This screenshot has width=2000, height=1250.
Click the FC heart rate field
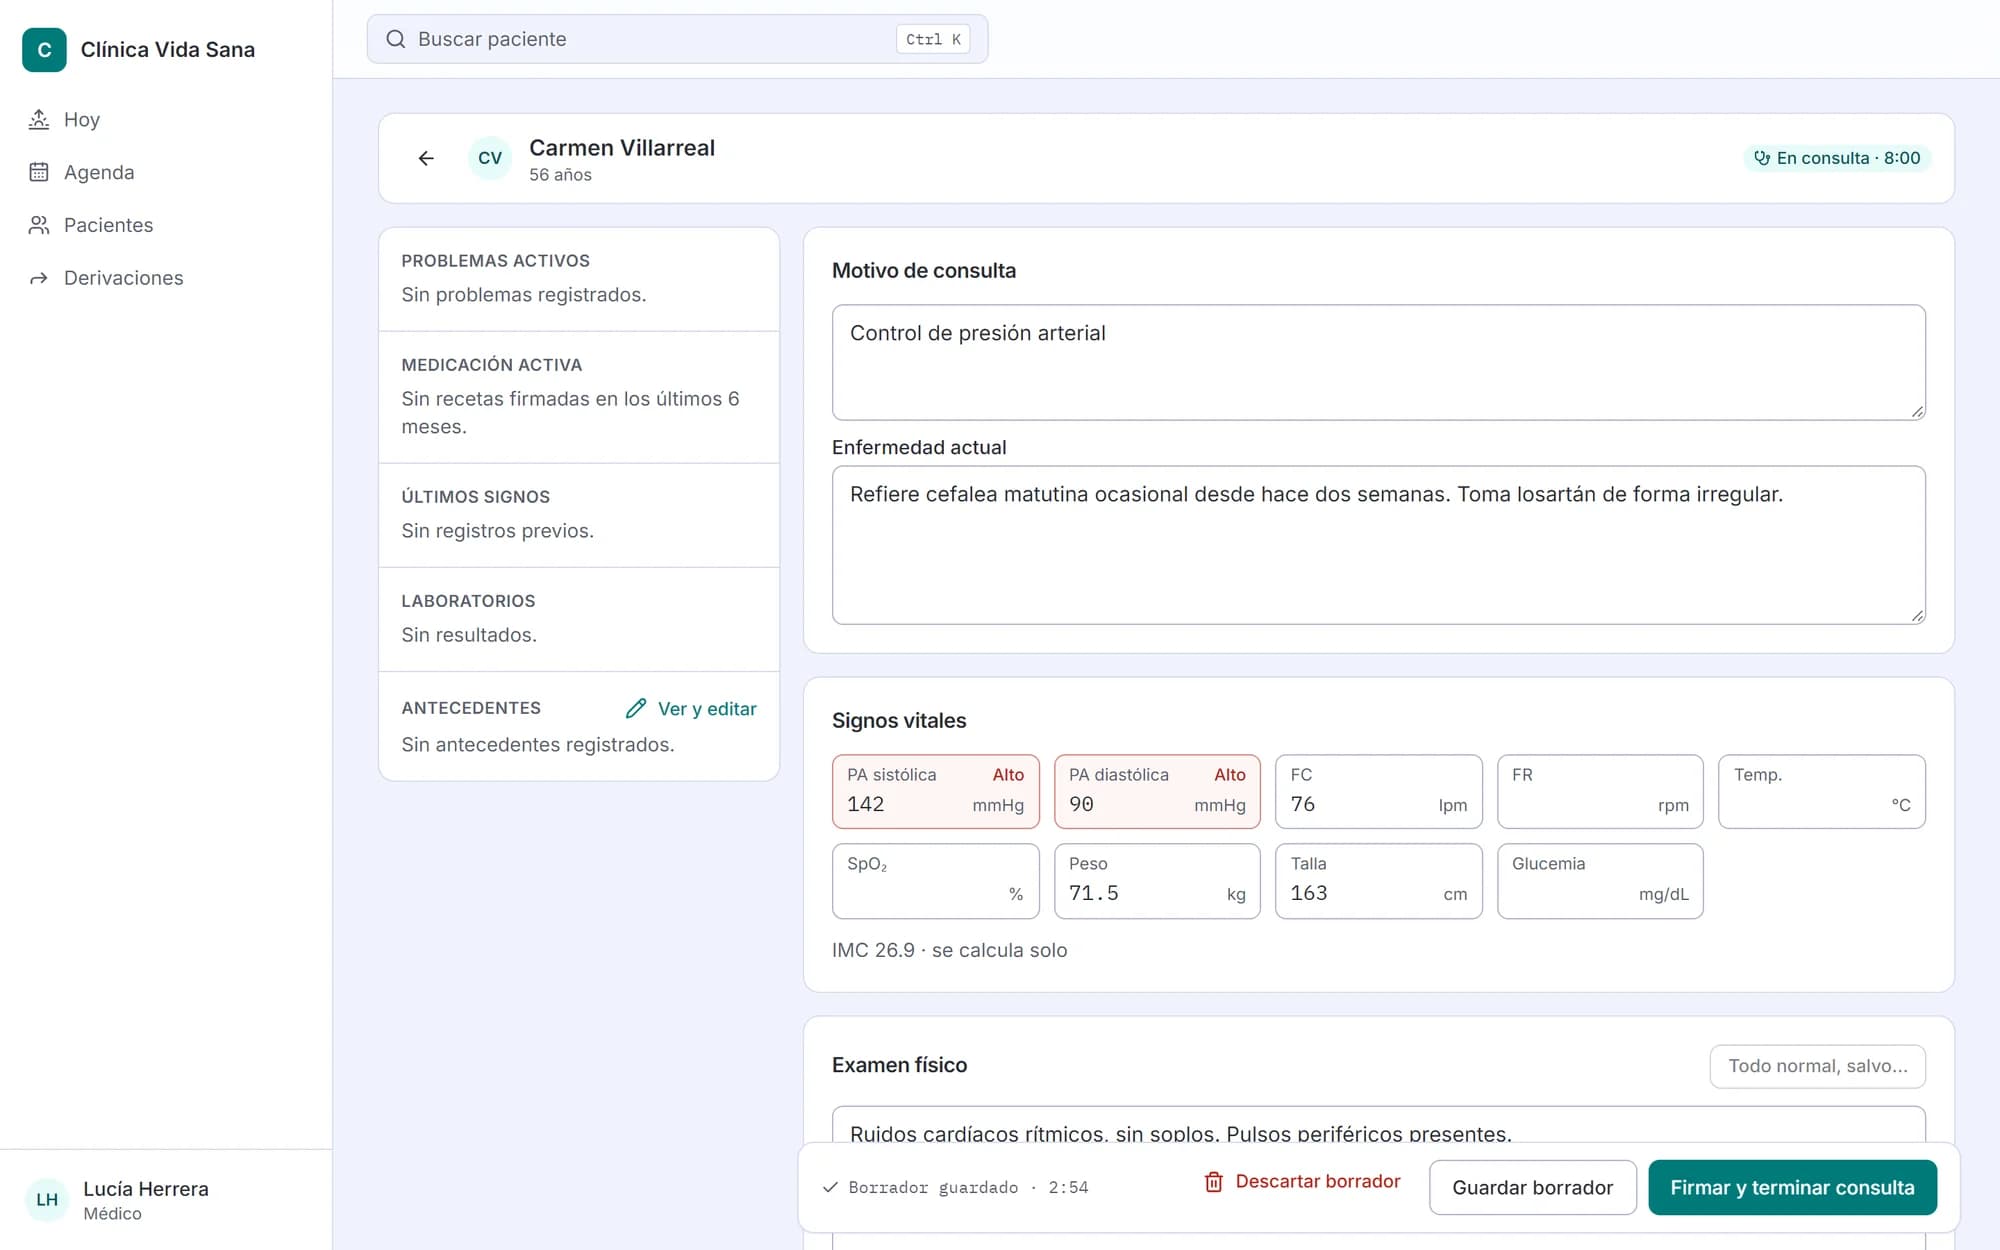pos(1378,791)
